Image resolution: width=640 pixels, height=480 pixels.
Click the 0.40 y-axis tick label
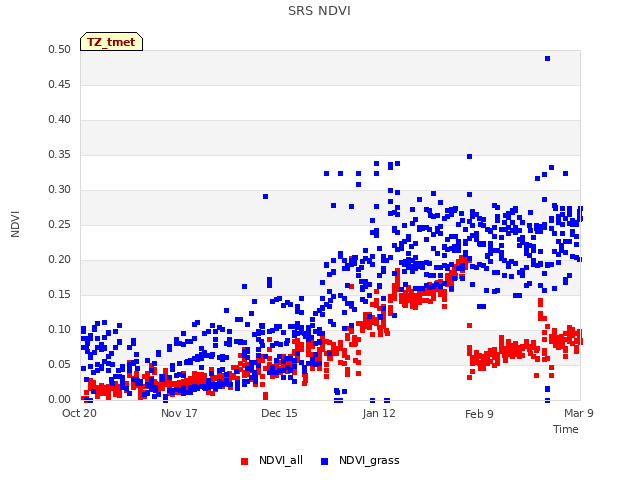[x=59, y=120]
